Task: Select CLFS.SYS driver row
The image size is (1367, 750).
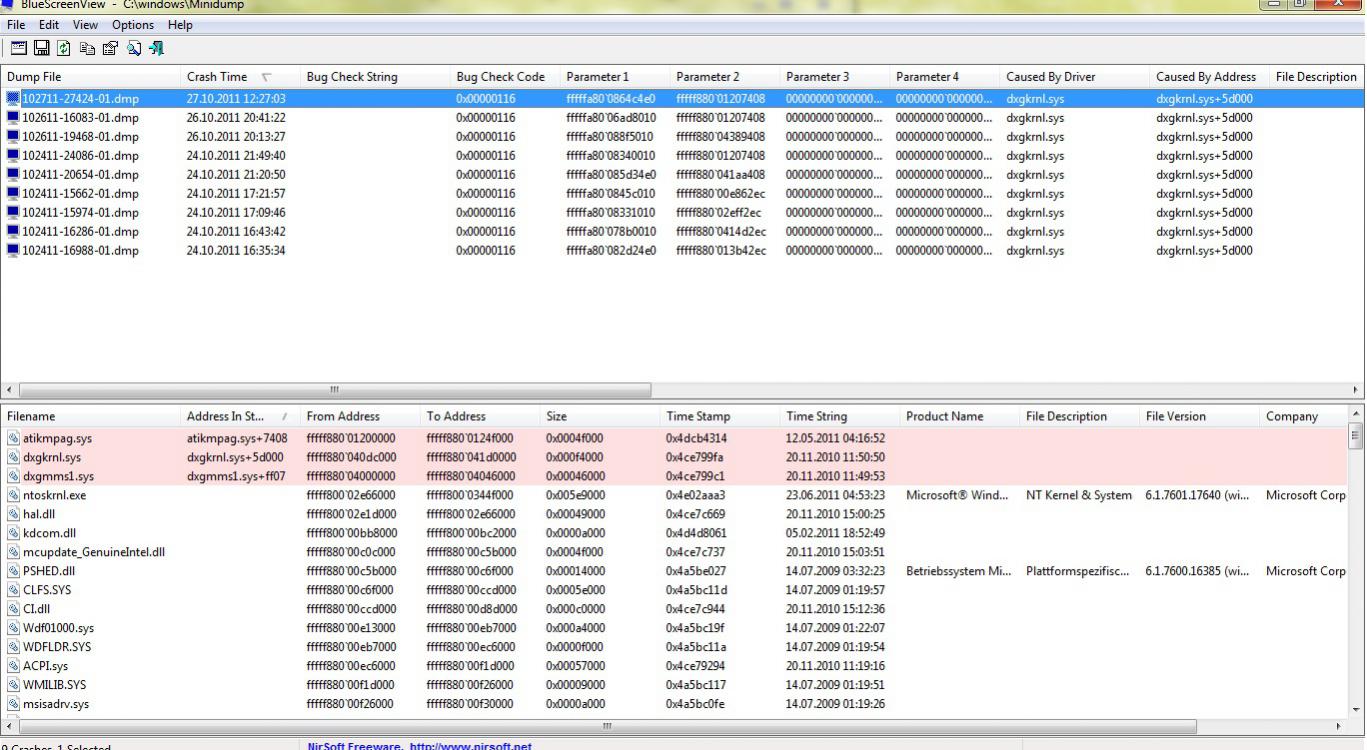Action: (675, 590)
